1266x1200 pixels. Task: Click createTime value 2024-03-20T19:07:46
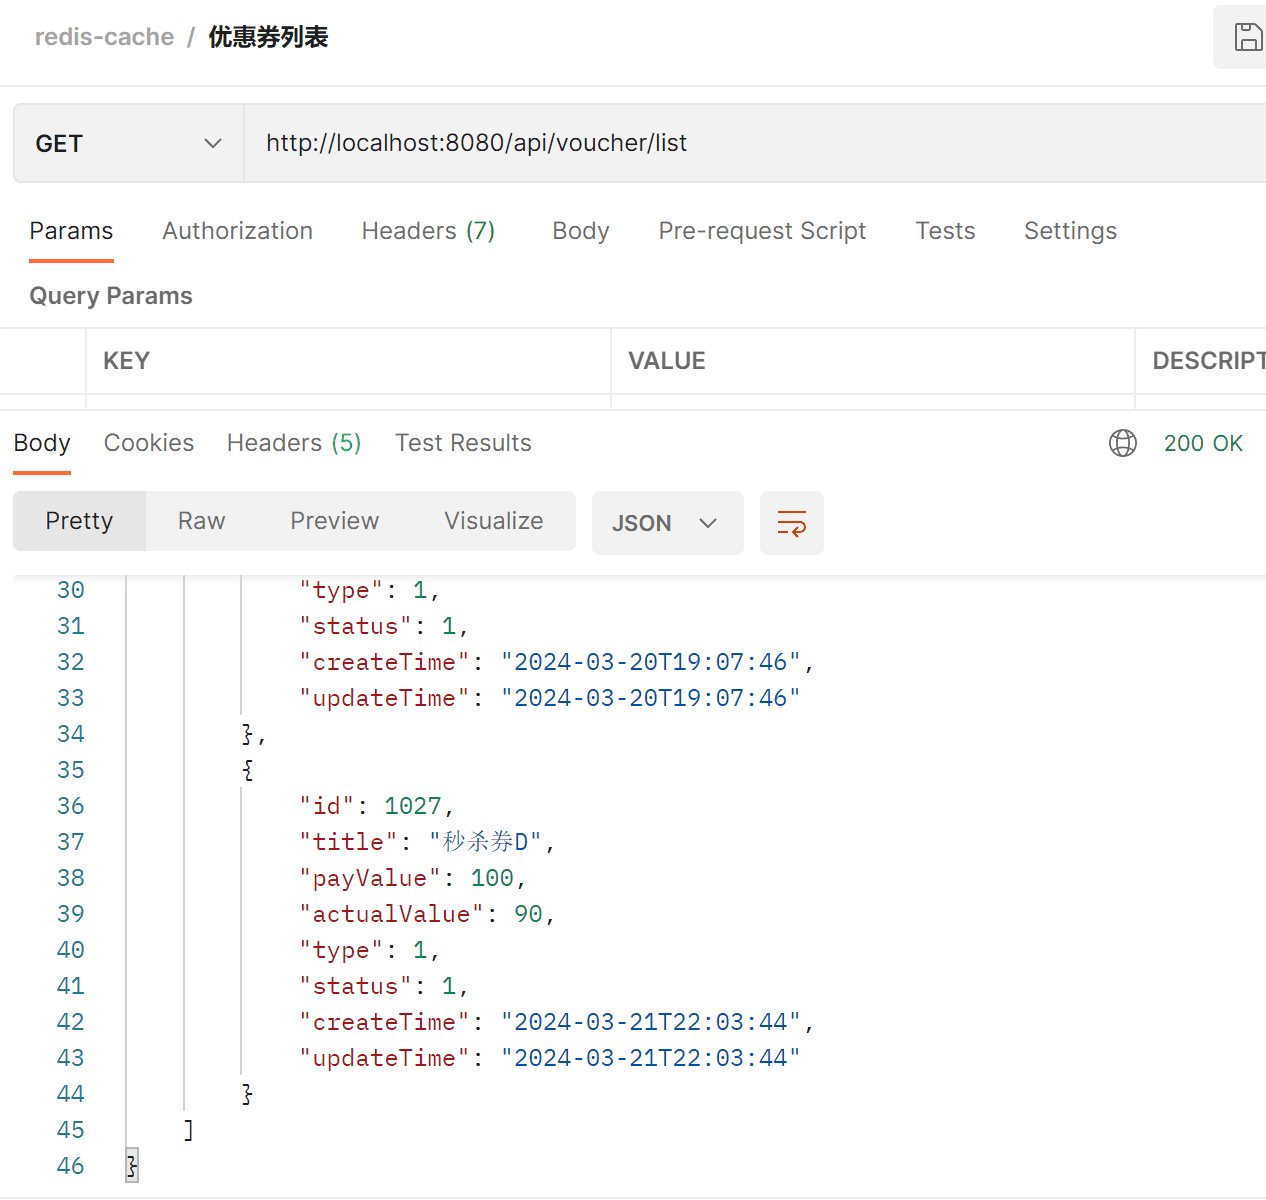(651, 662)
